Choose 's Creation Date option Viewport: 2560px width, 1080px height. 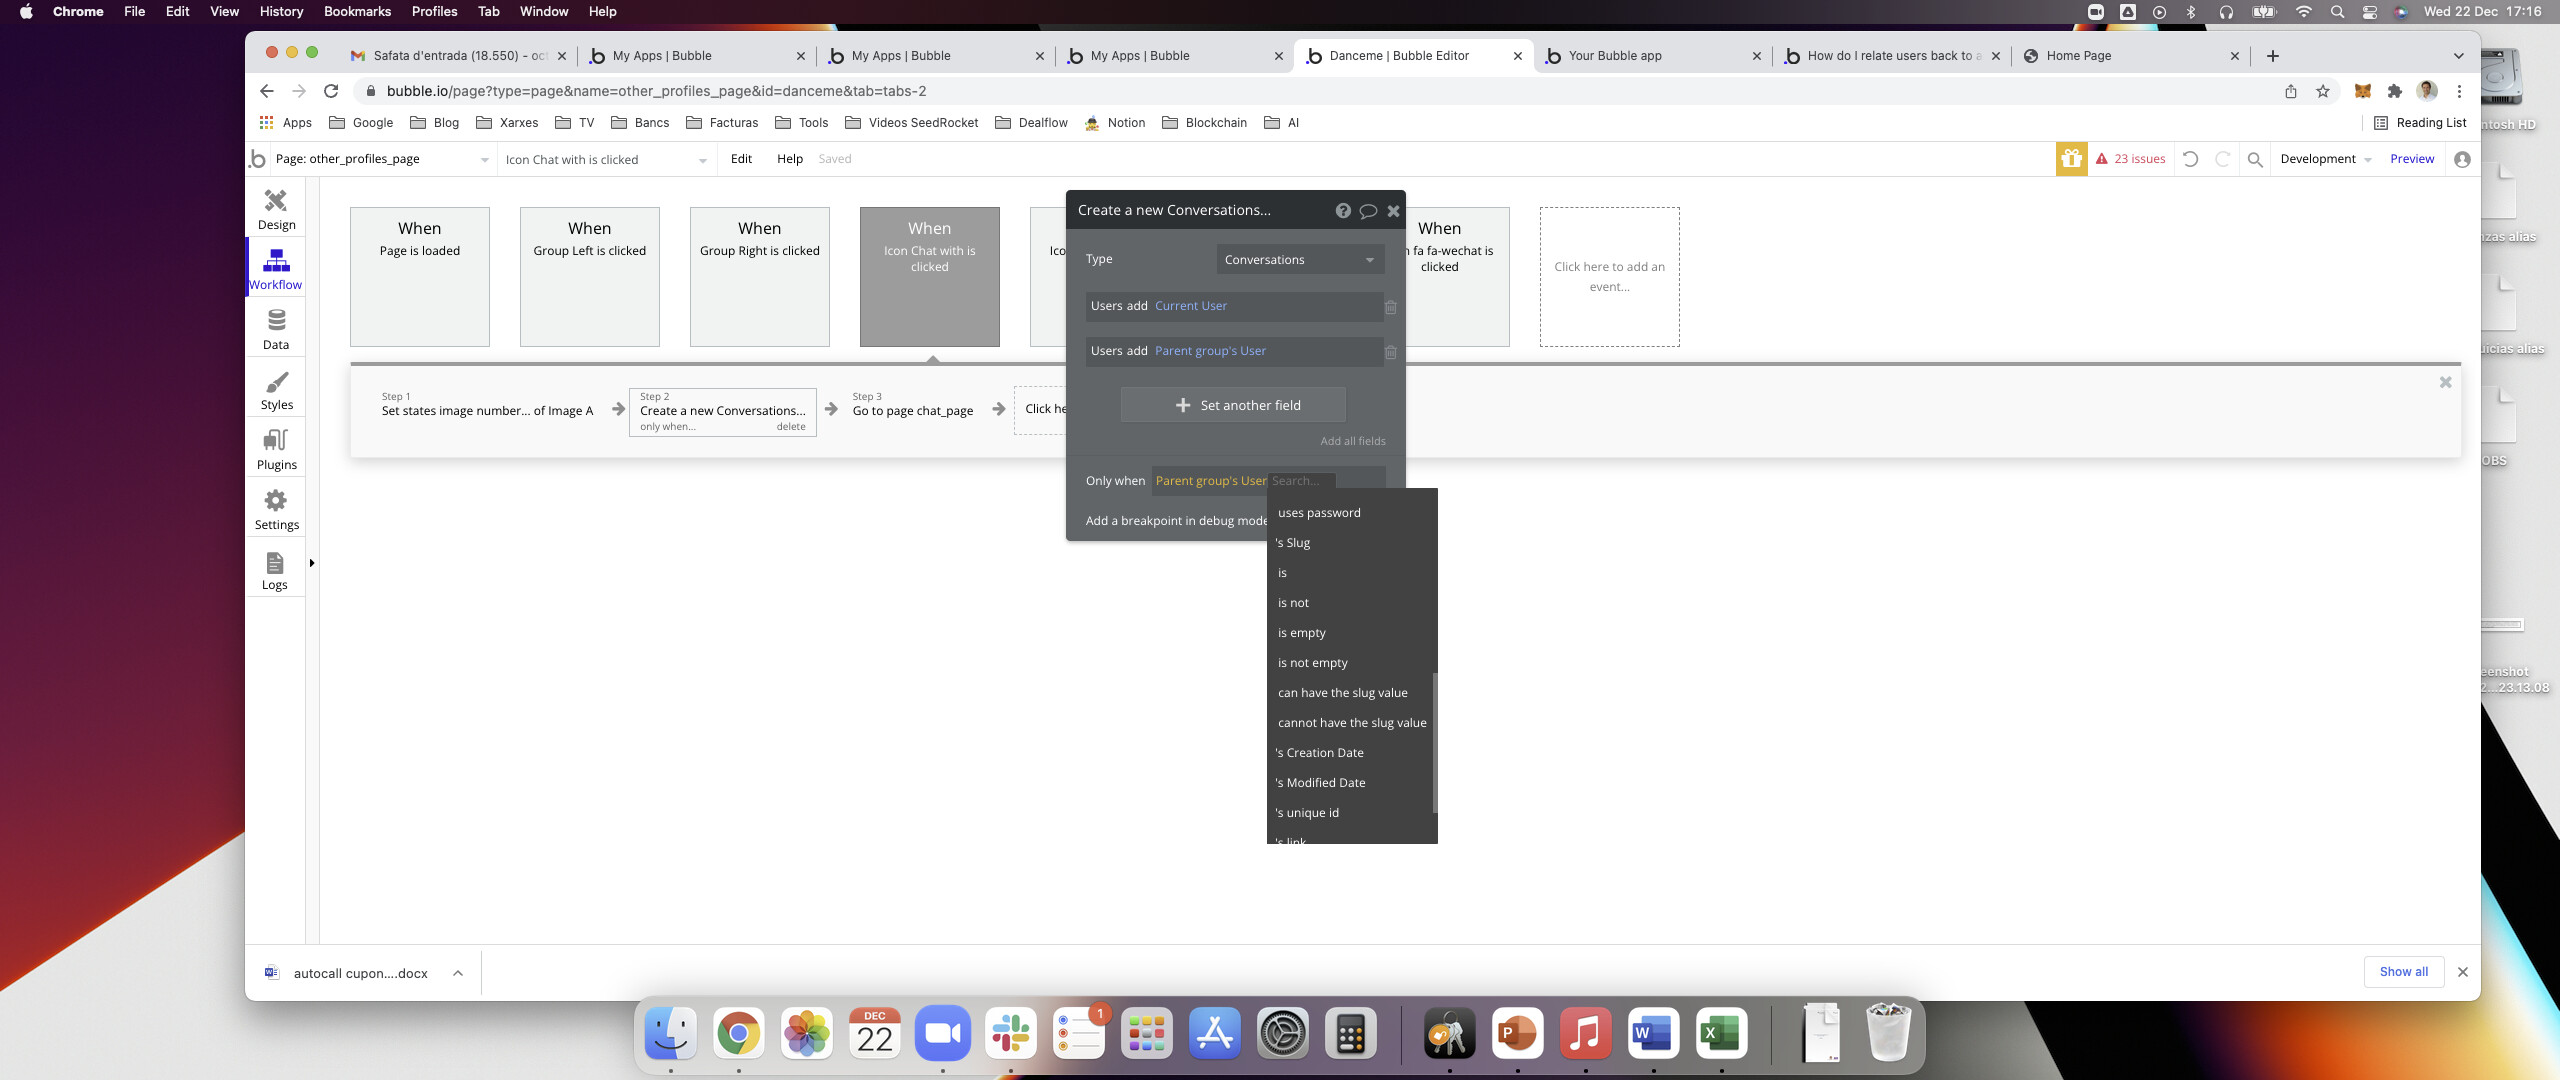coord(1319,753)
